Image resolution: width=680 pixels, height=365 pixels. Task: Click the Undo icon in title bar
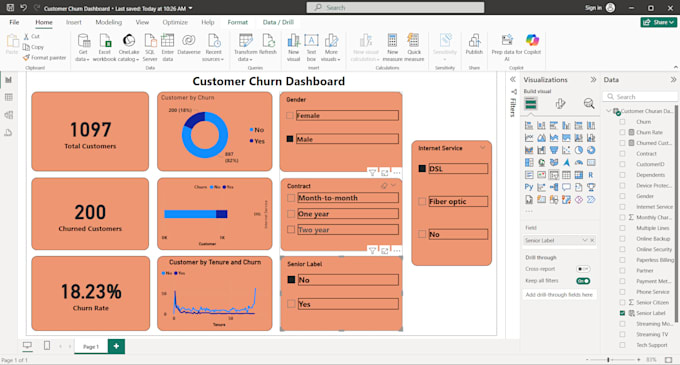(x=23, y=8)
